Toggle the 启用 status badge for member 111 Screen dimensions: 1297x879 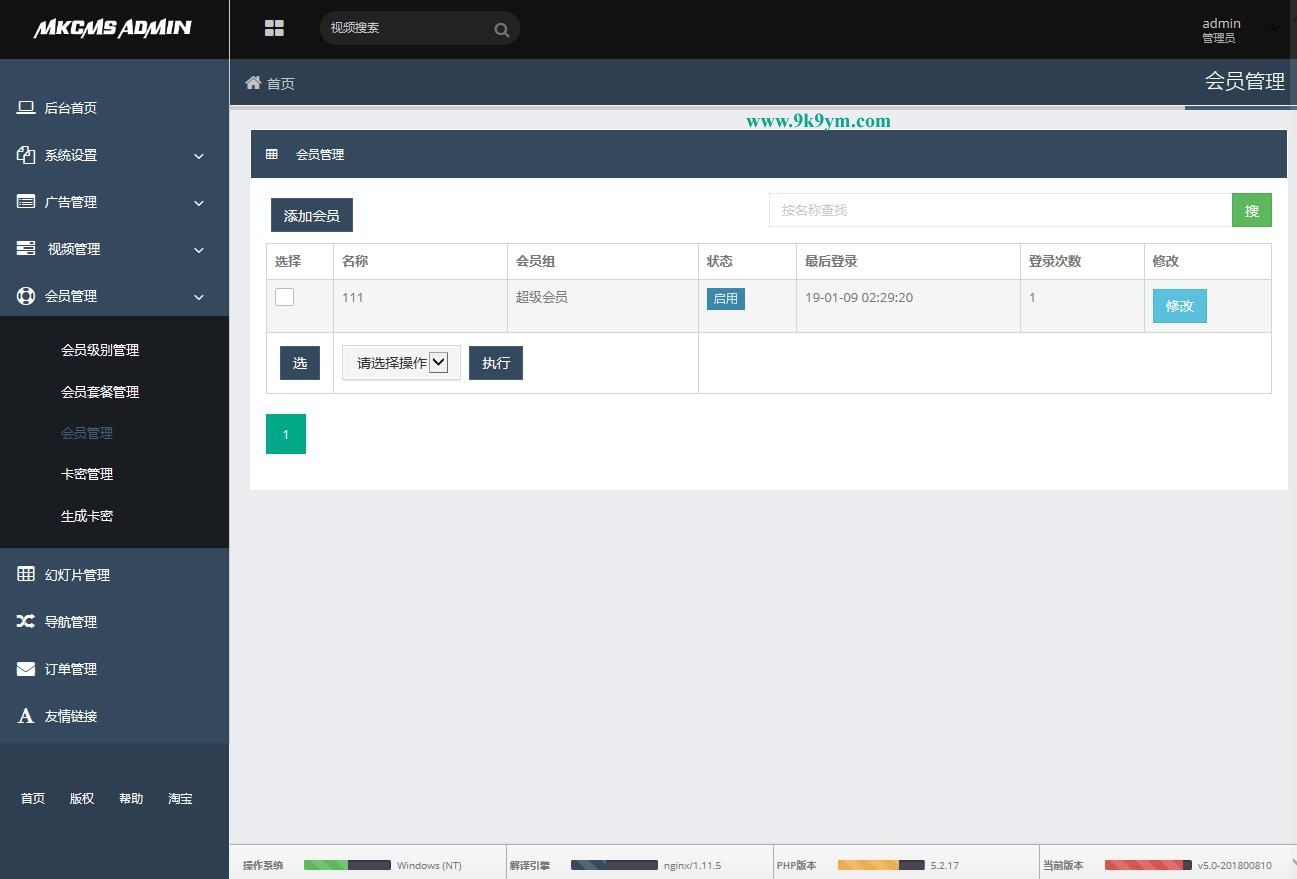point(725,298)
